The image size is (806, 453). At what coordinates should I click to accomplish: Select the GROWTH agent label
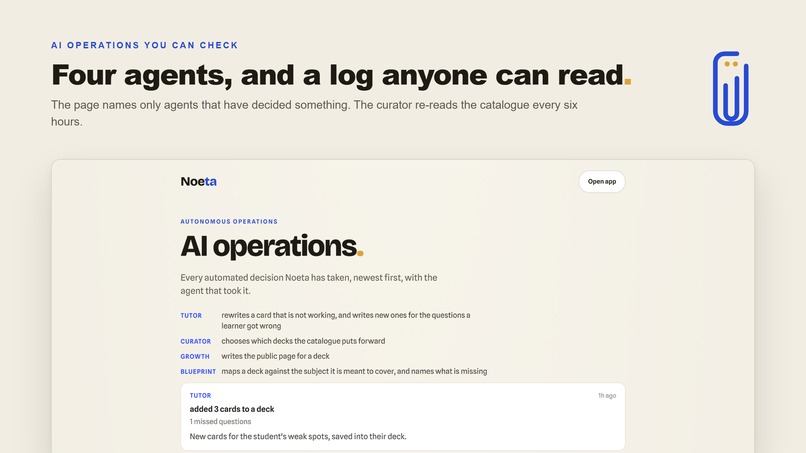pyautogui.click(x=195, y=356)
